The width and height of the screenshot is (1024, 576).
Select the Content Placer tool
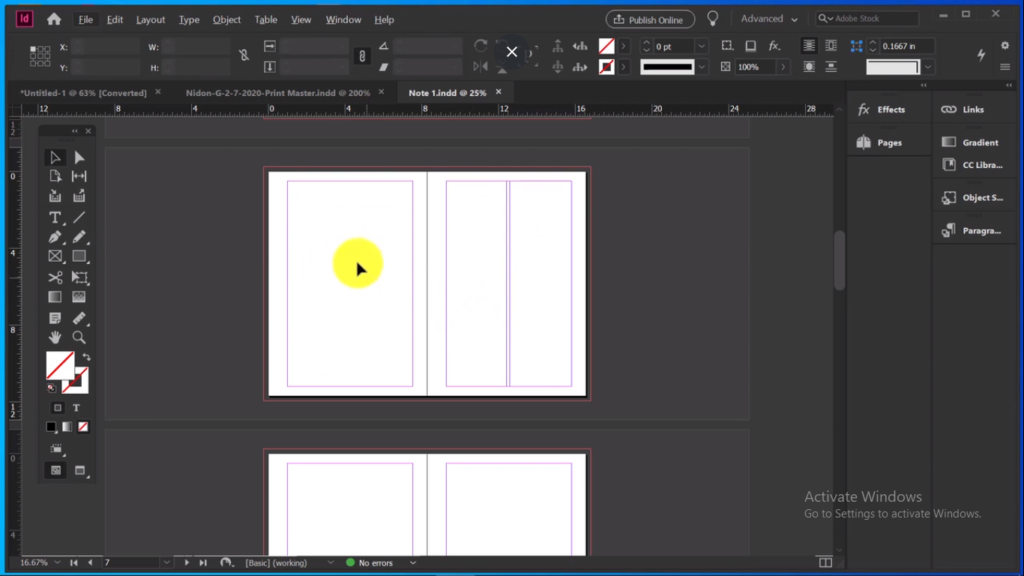click(79, 196)
